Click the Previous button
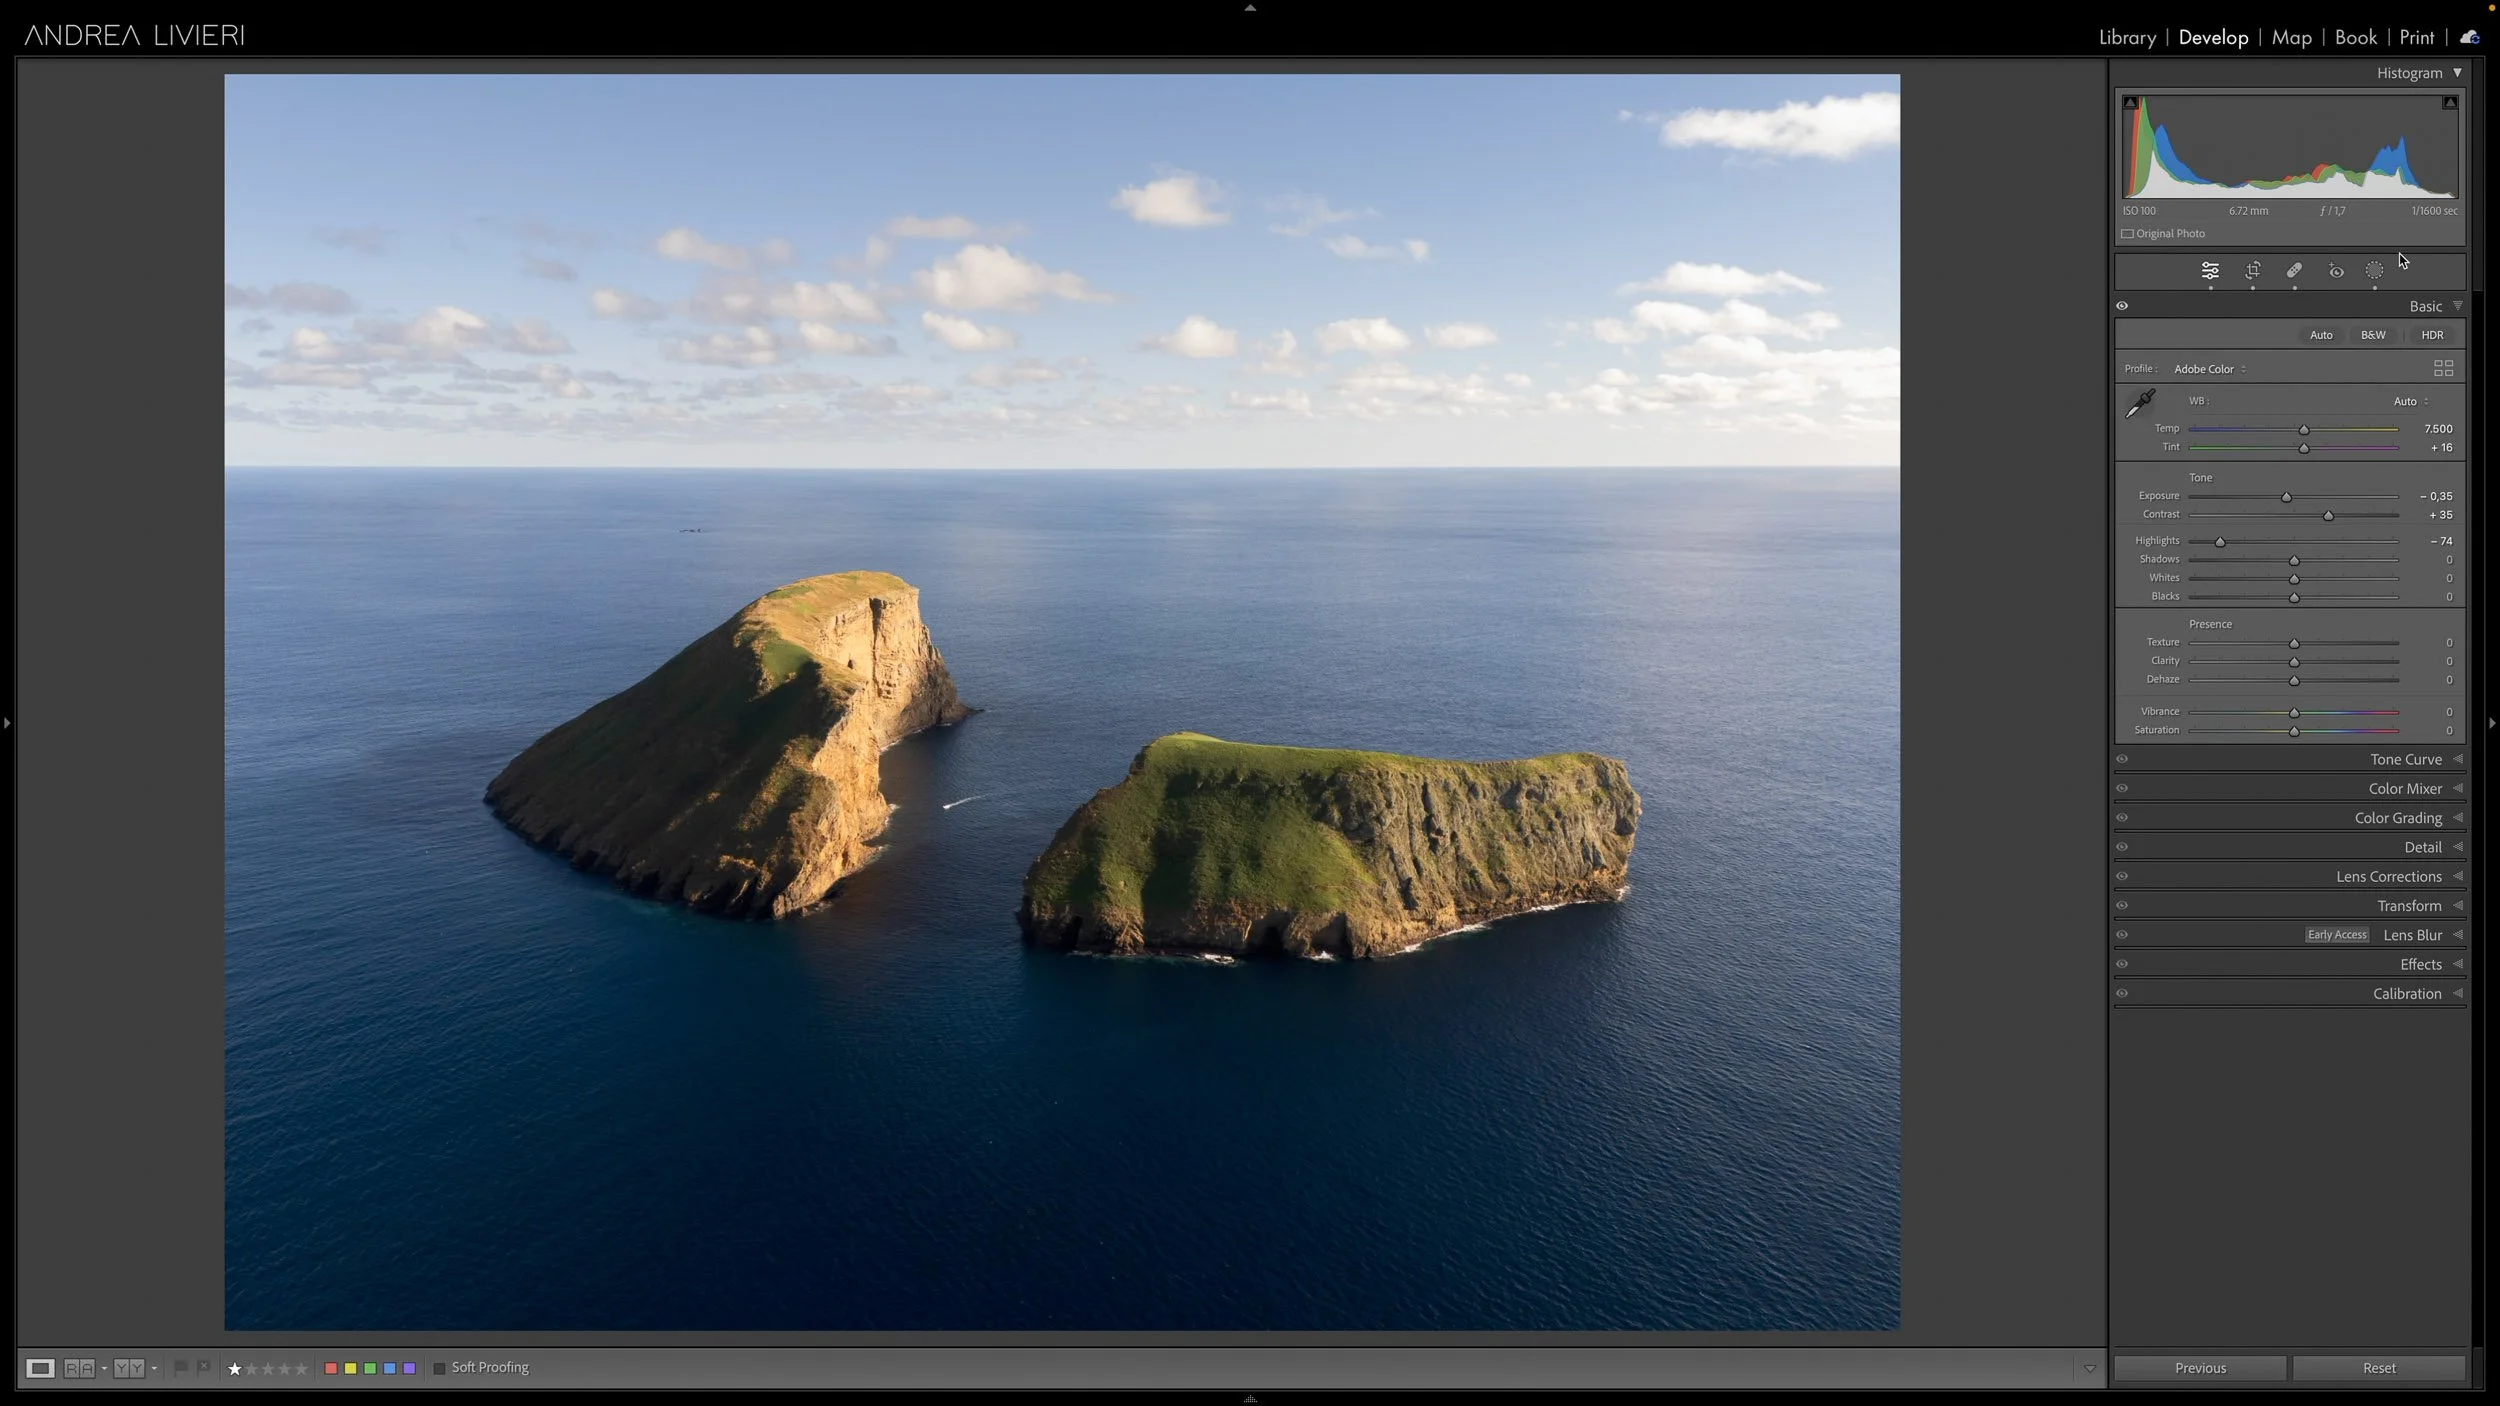2500x1406 pixels. [x=2200, y=1368]
